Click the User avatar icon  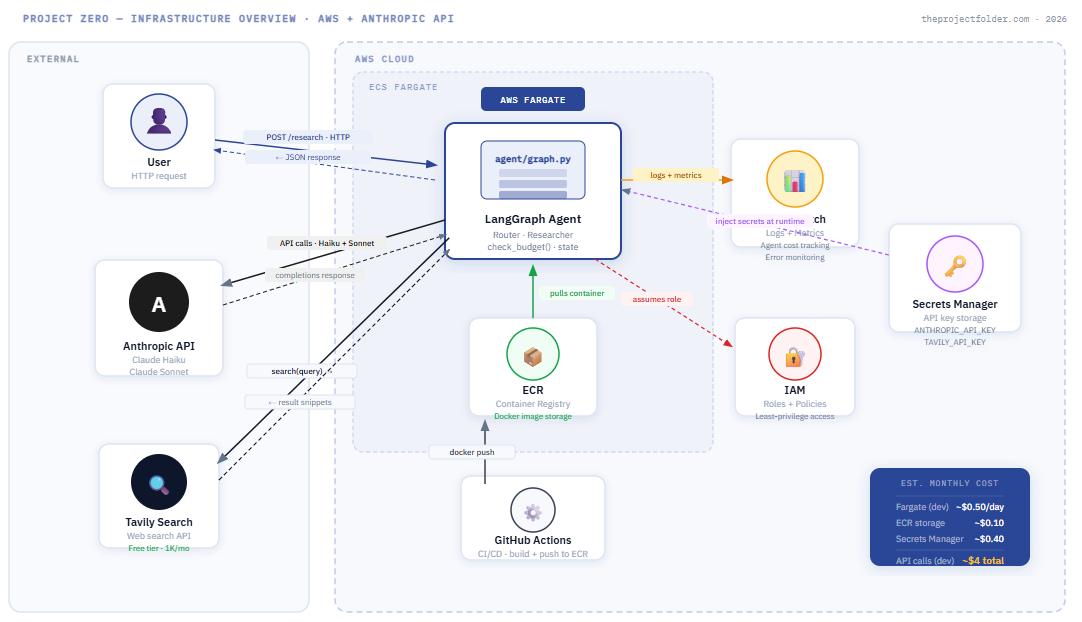tap(159, 122)
